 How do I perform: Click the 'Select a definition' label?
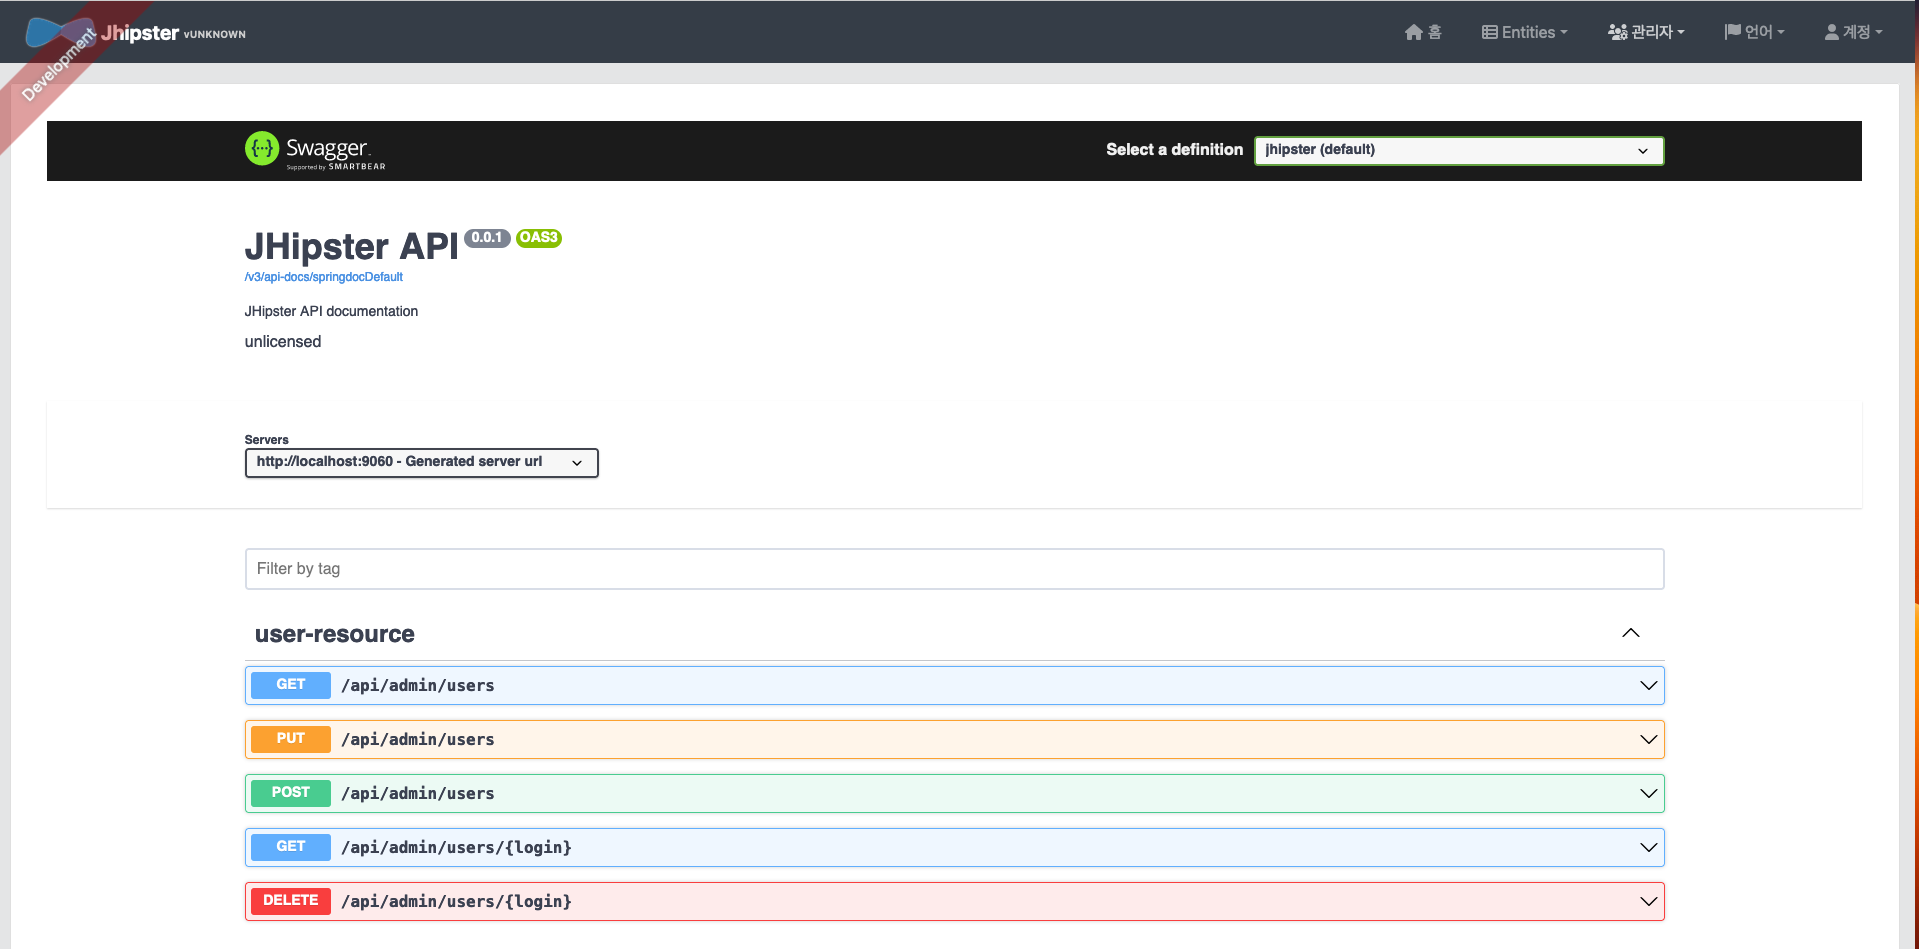click(x=1174, y=150)
